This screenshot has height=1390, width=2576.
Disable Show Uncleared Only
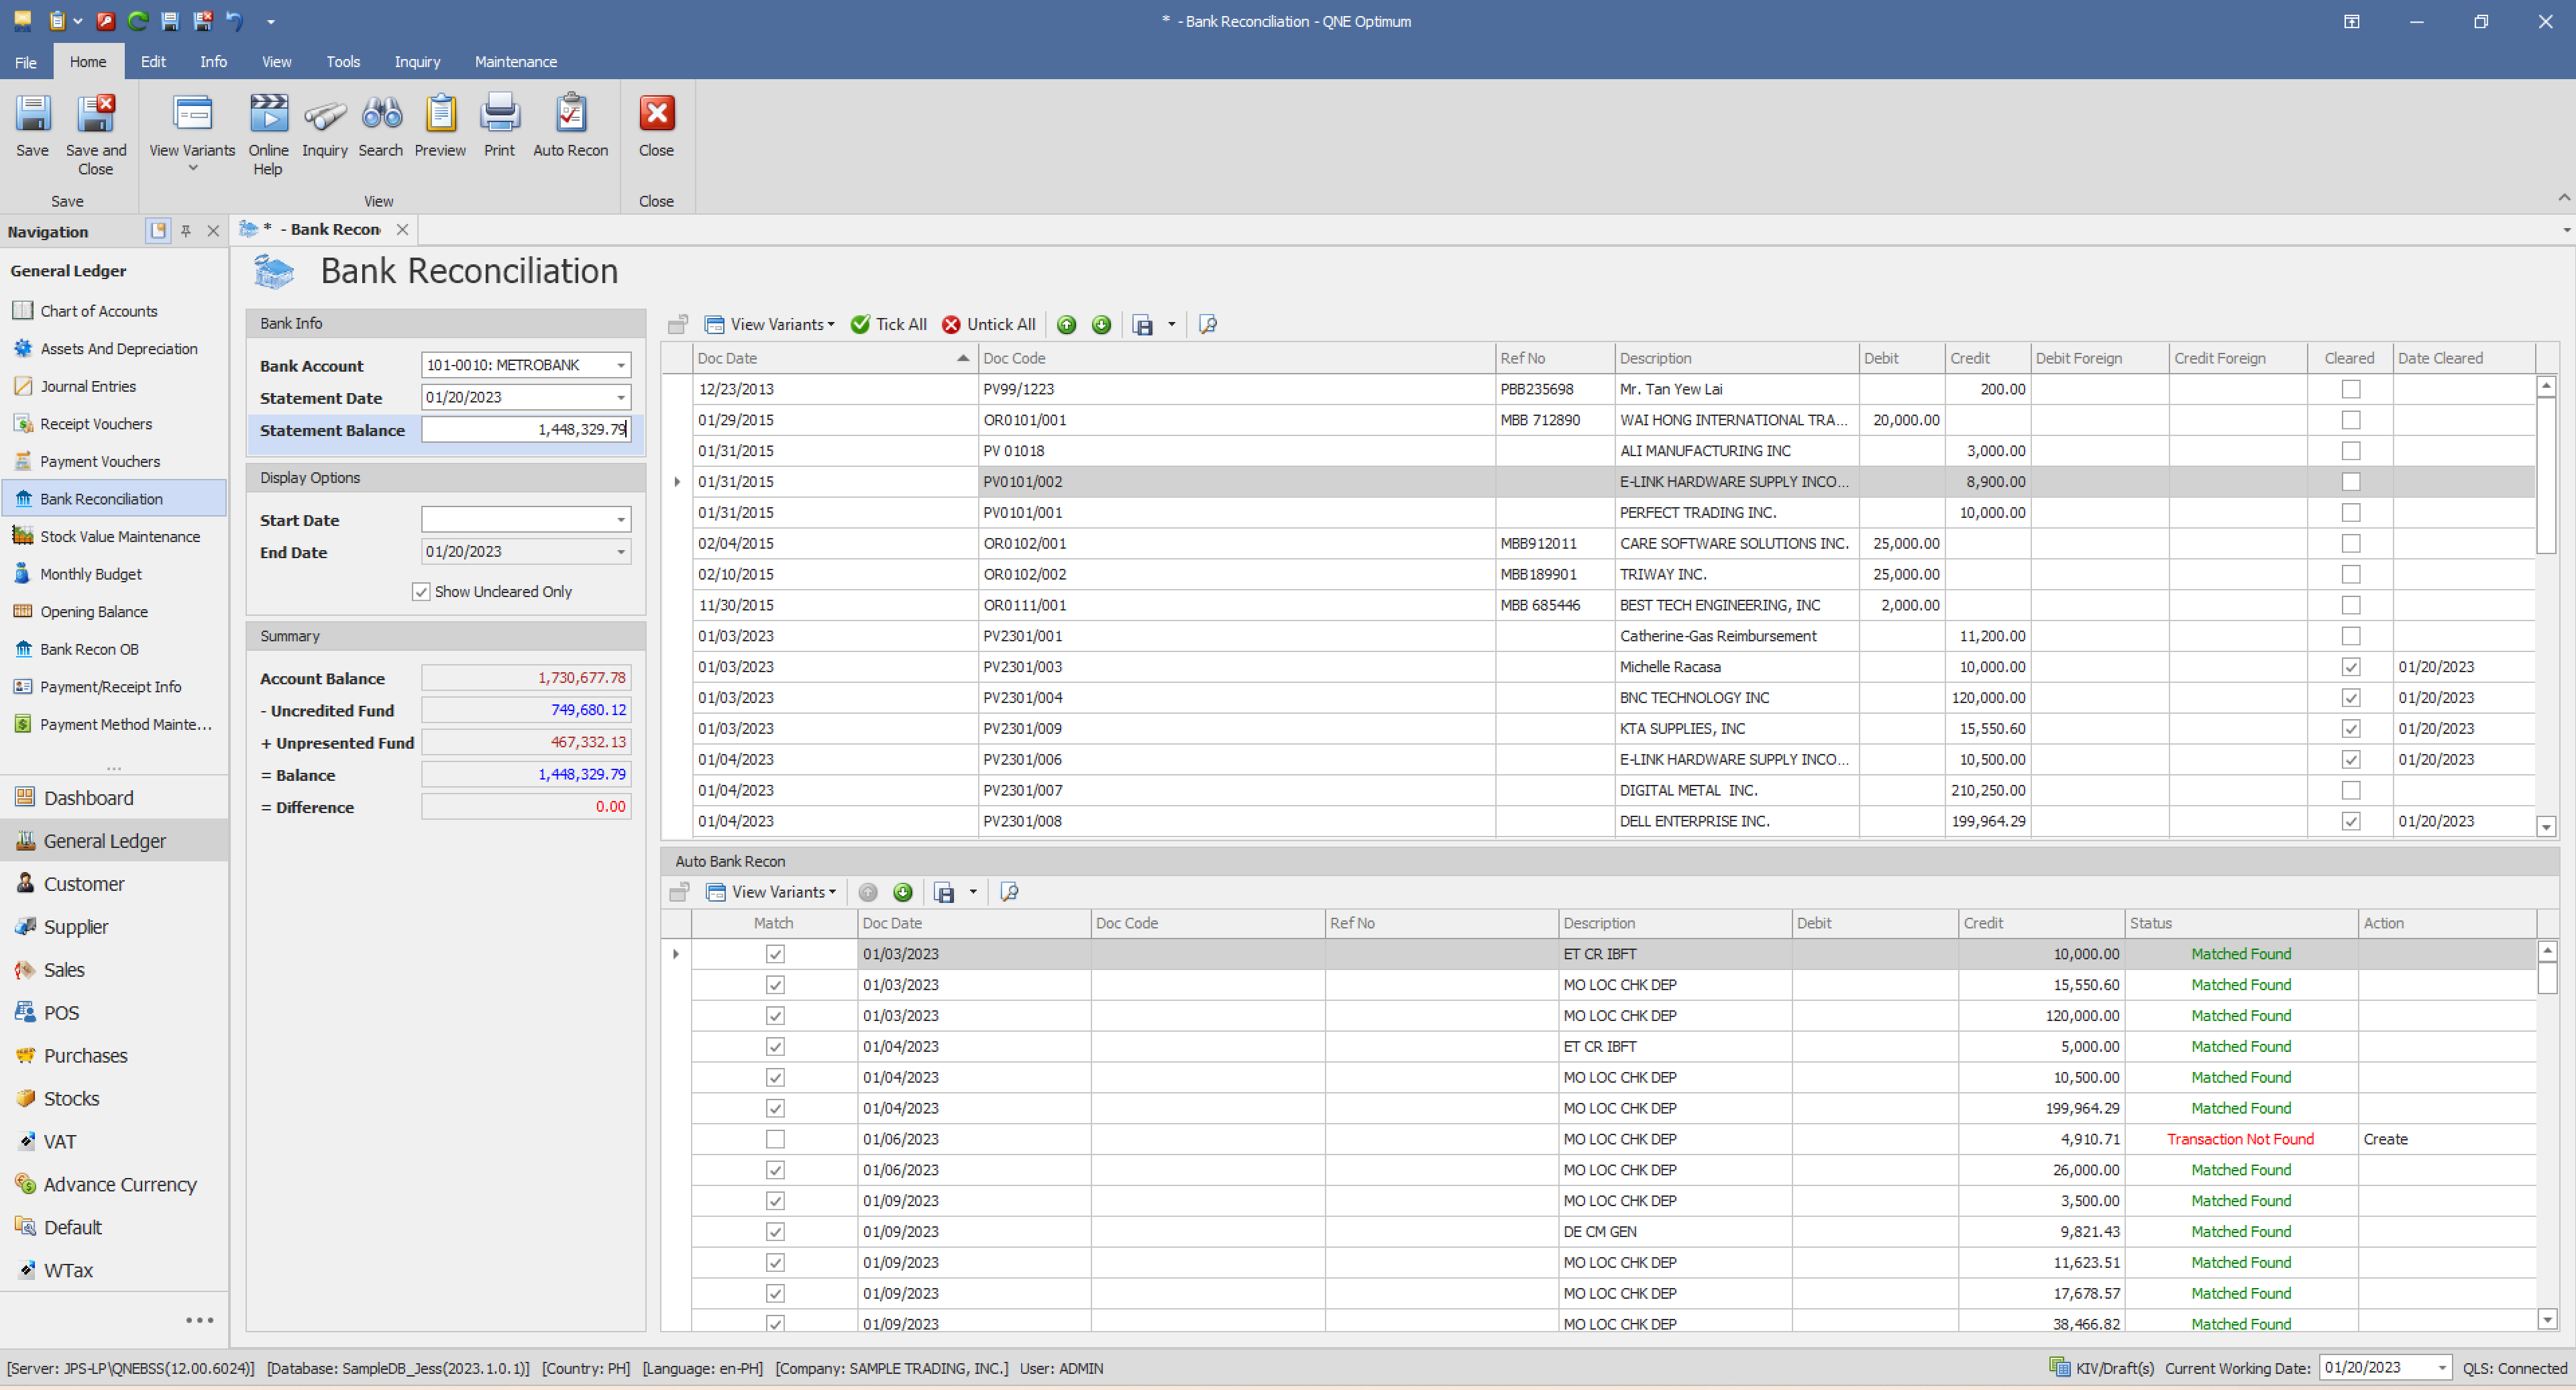tap(422, 591)
